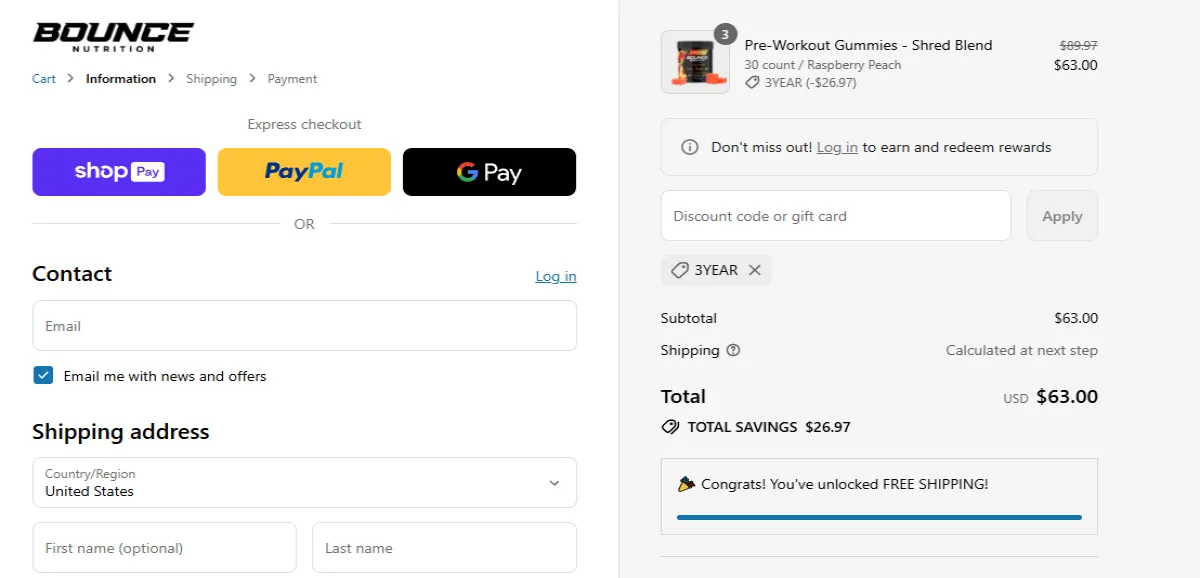Checkout using the PayPal express button
The image size is (1200, 578).
(x=304, y=171)
